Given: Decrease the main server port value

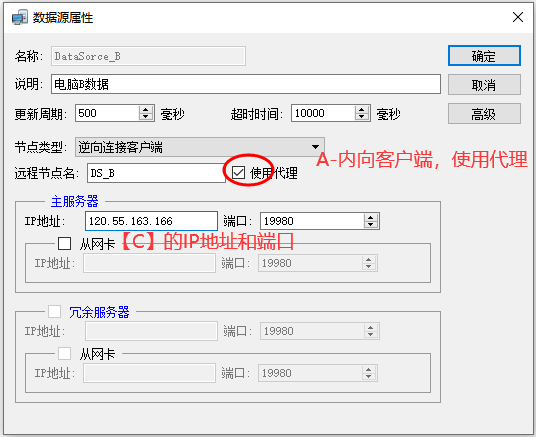Looking at the screenshot, I should tap(371, 225).
